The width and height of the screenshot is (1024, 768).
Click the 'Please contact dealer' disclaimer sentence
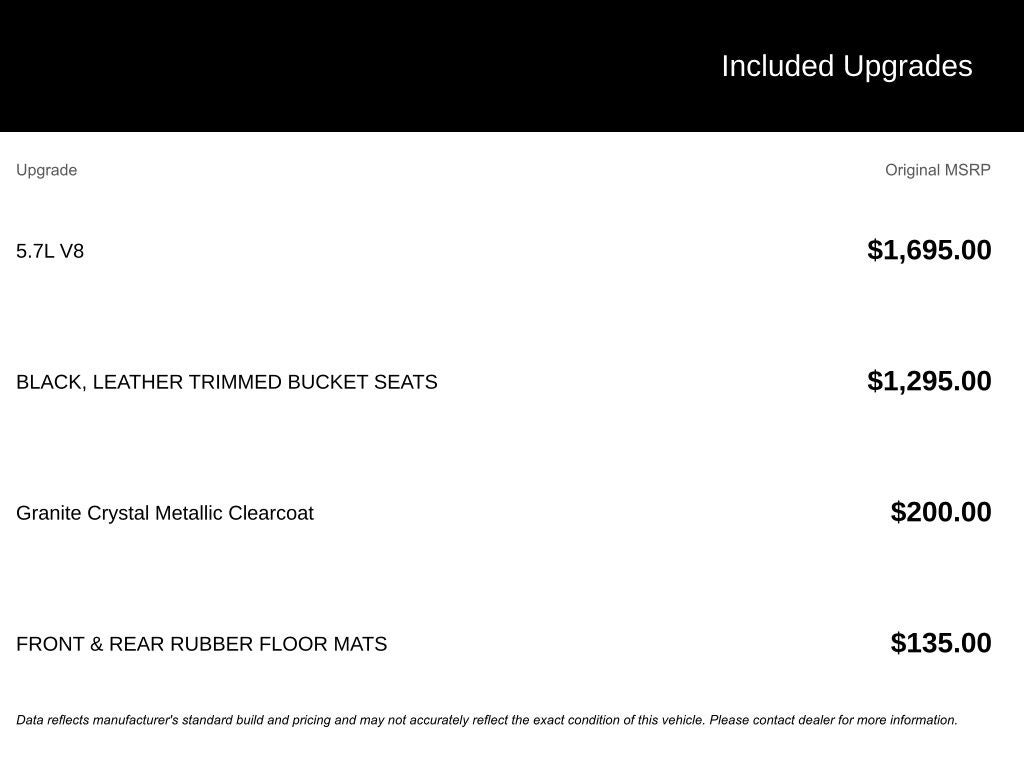pos(834,720)
